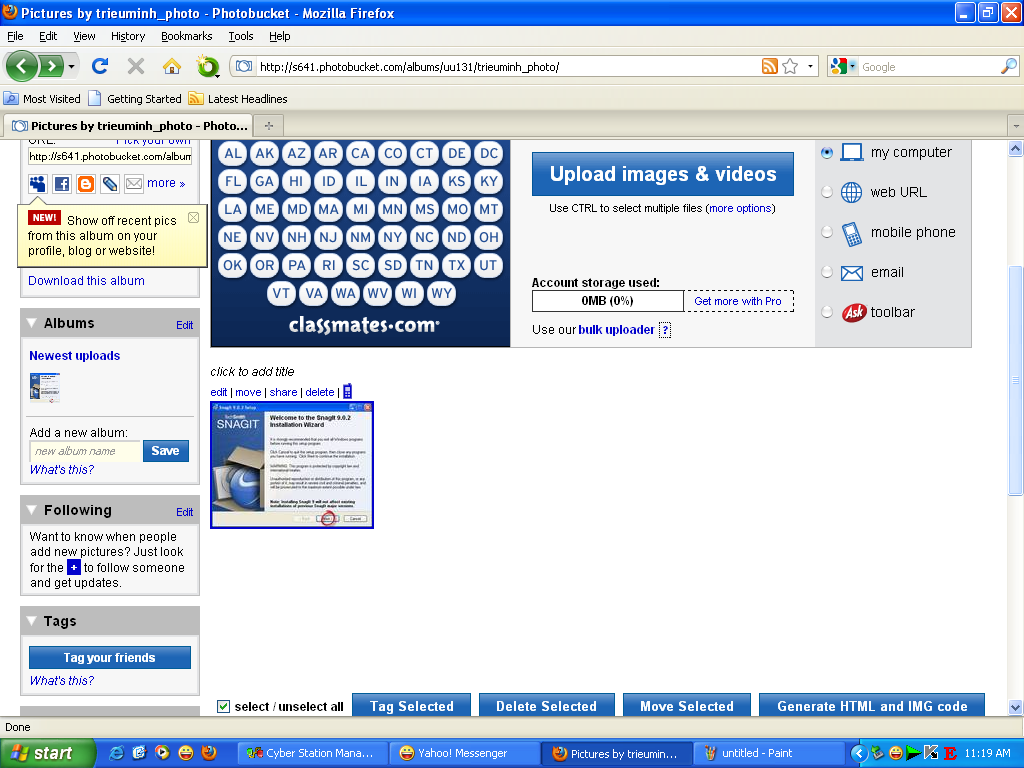Click the bulk uploader help question mark
1024x768 pixels.
tap(665, 330)
